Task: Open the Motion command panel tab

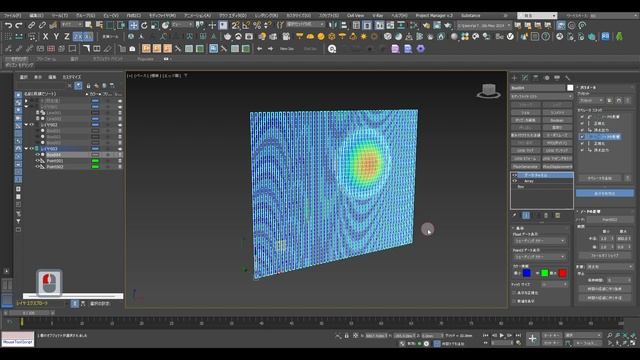Action: point(546,78)
